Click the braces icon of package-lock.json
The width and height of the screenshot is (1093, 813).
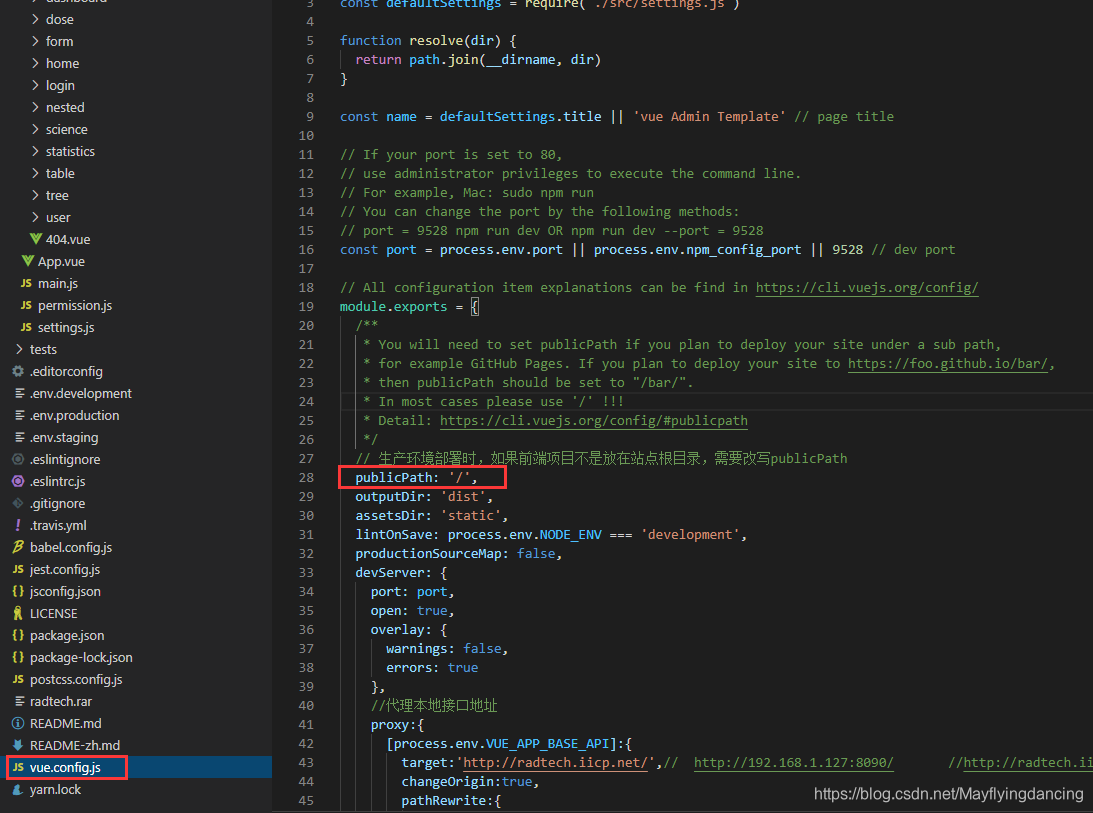[x=18, y=658]
